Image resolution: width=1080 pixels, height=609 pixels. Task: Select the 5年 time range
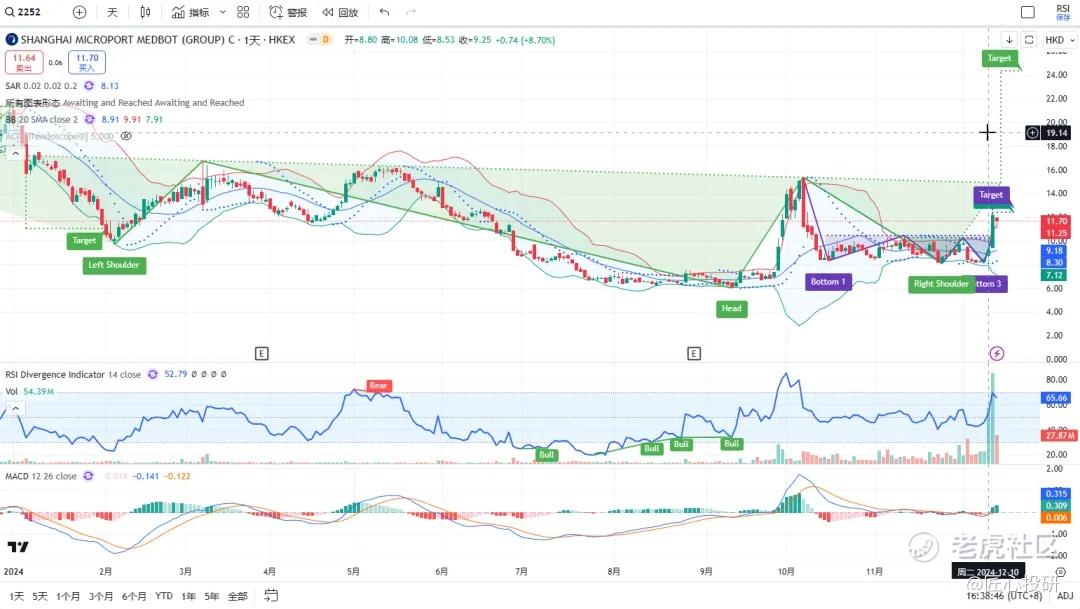coord(212,596)
